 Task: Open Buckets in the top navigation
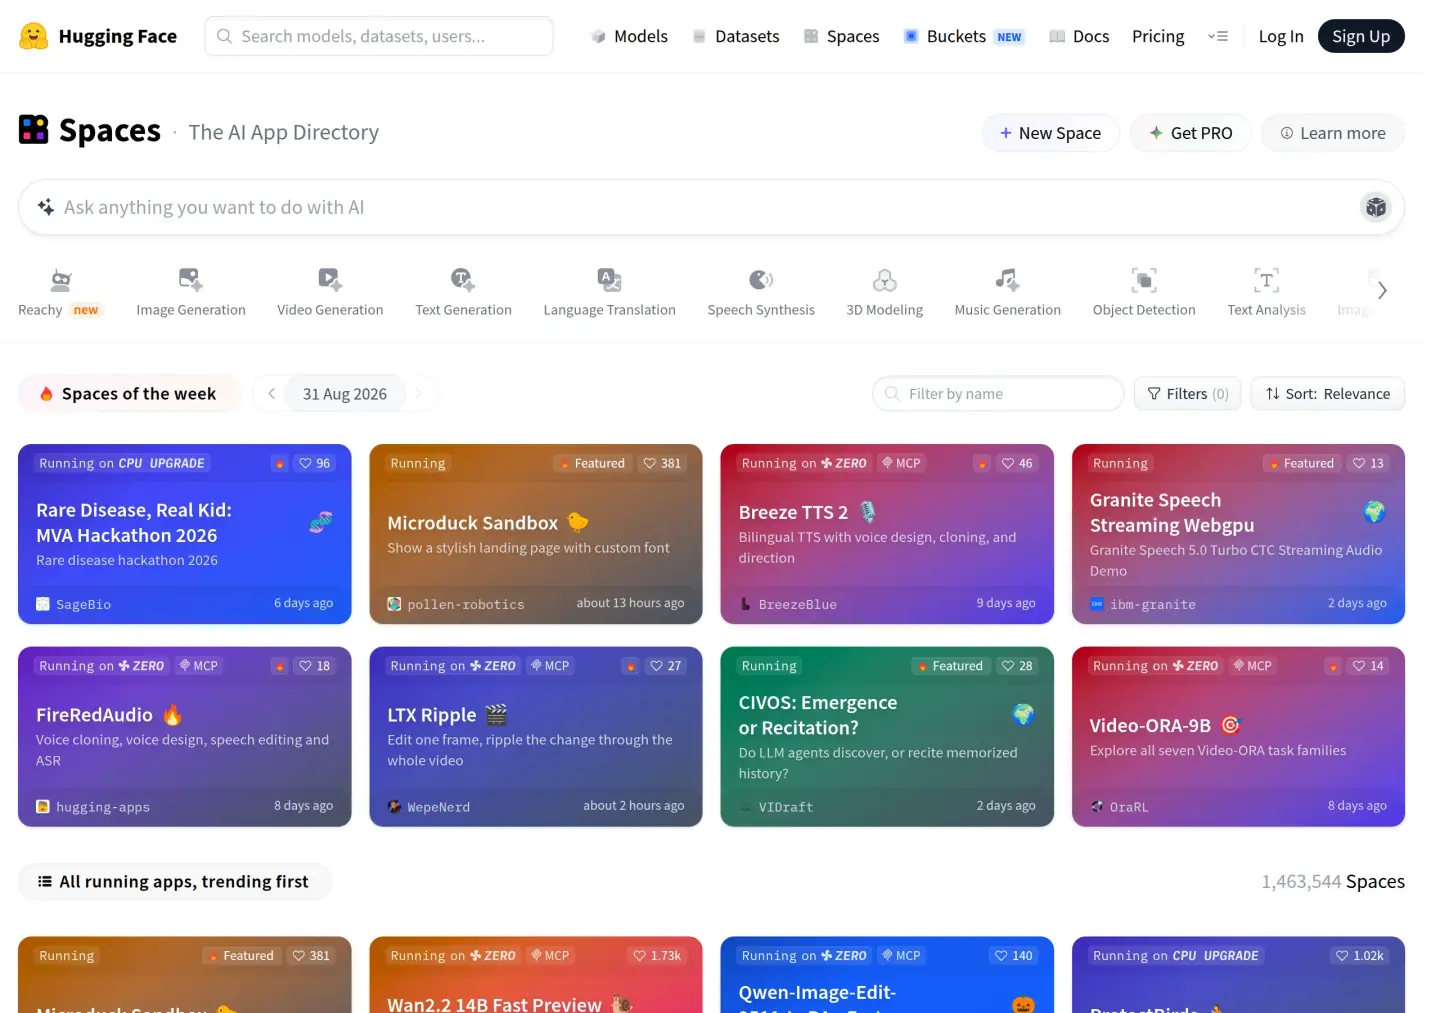pos(964,36)
